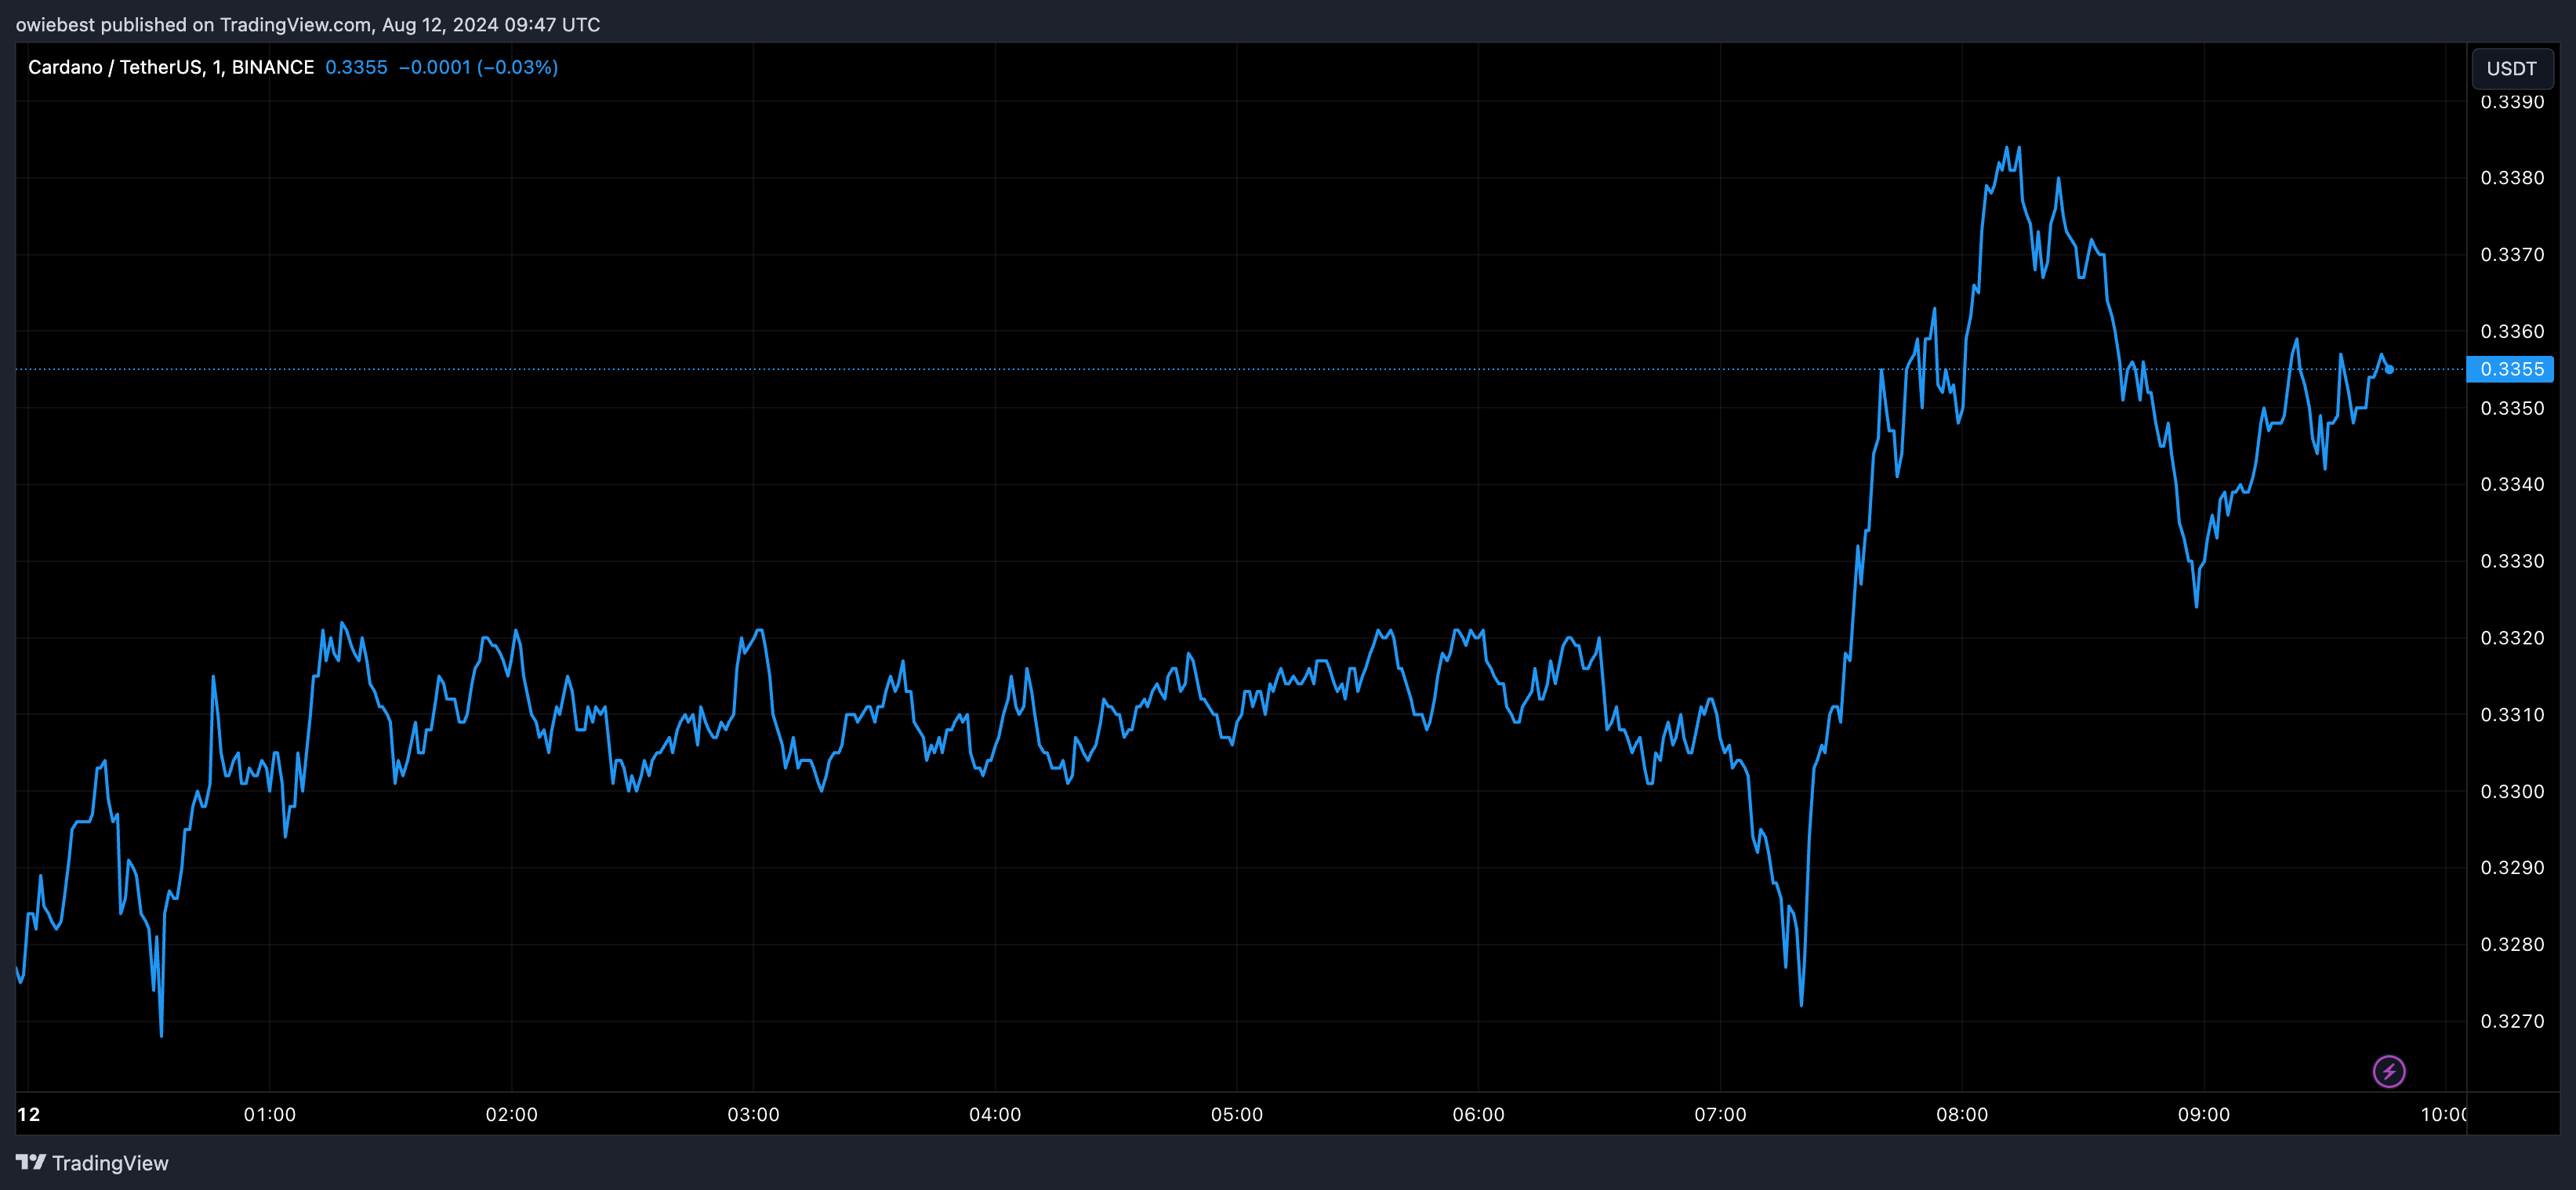Open the USDT currency selector
Image resolution: width=2576 pixels, height=1190 pixels.
click(x=2511, y=68)
